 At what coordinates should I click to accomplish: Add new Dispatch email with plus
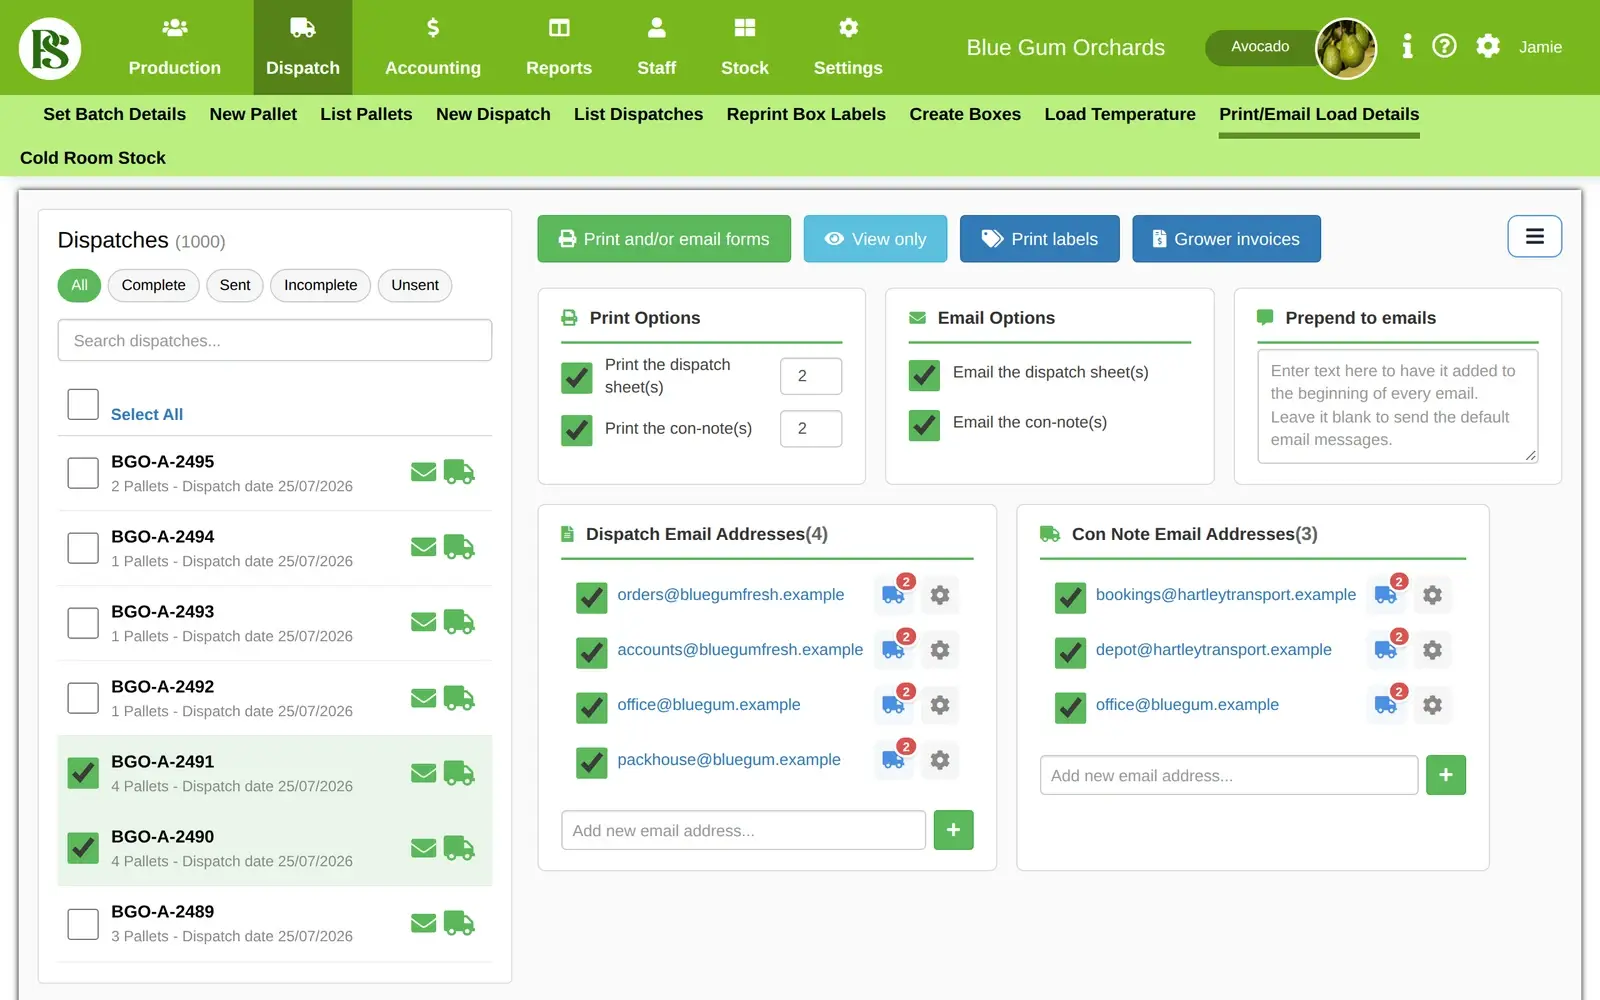tap(953, 830)
